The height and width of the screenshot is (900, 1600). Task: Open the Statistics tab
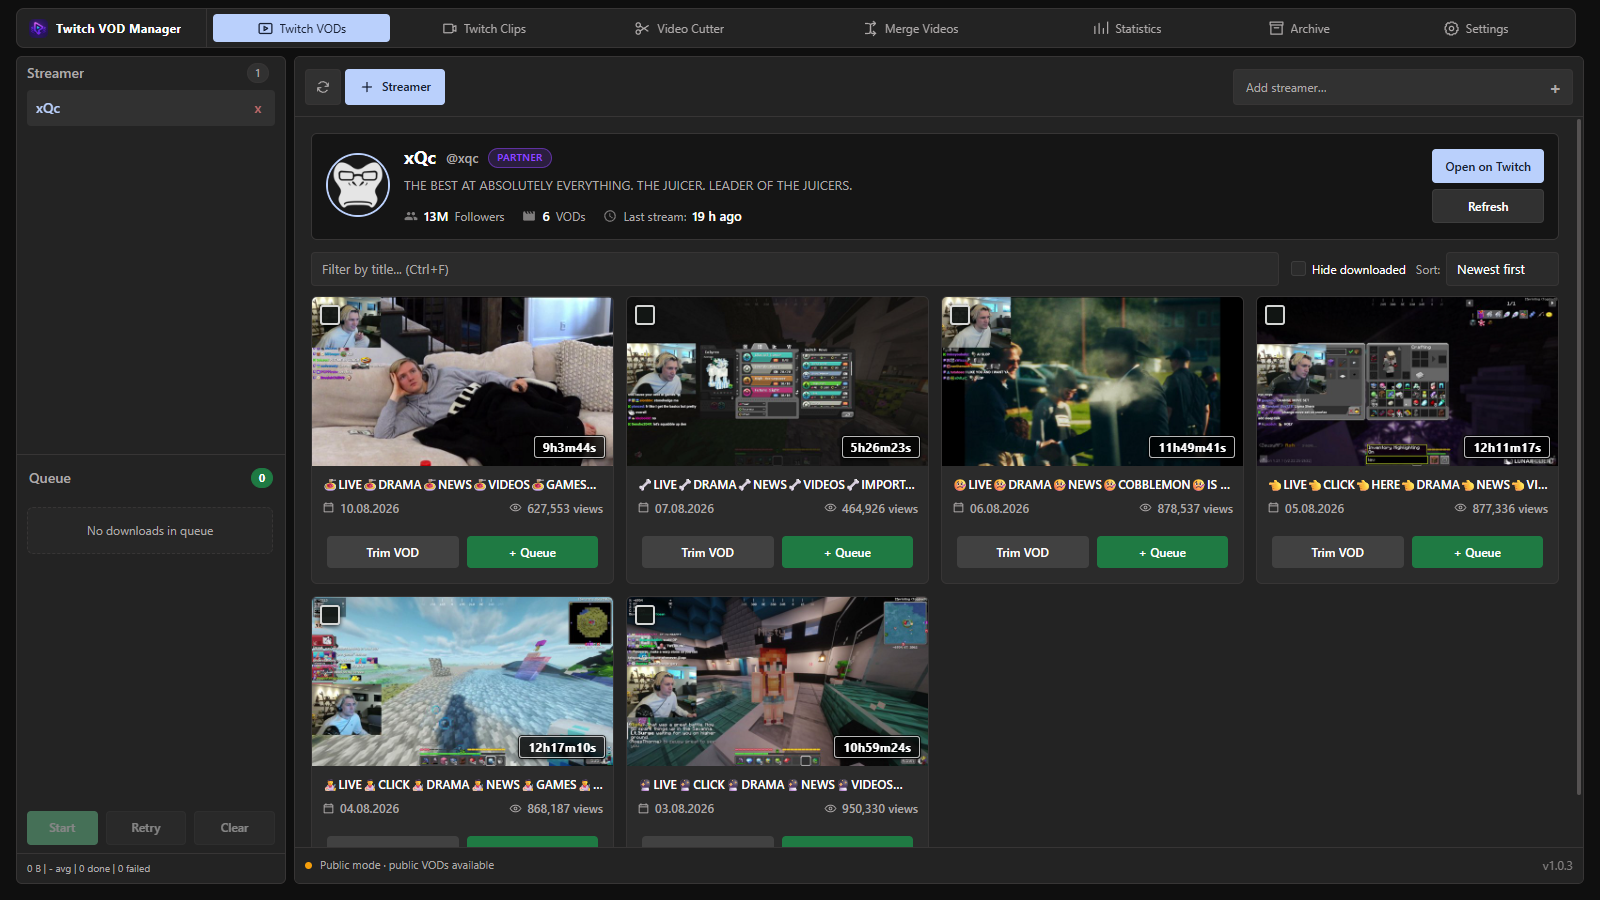pyautogui.click(x=1127, y=28)
